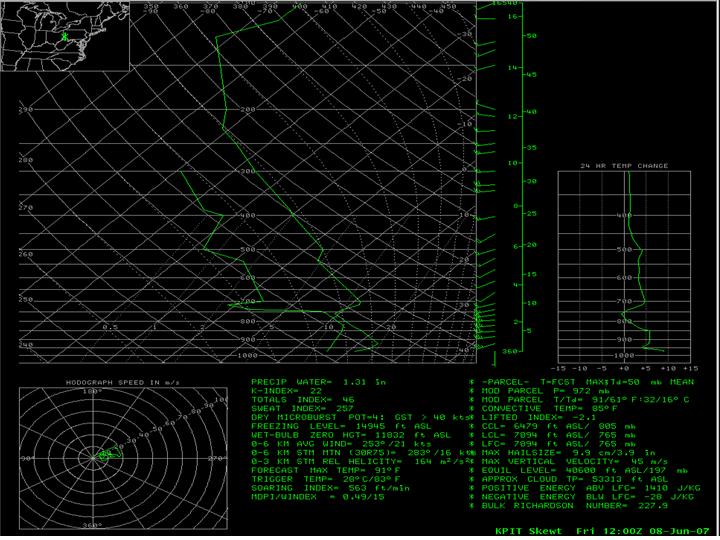
Task: Select the 'DRY MICROBURST POT=4' line
Action: point(360,417)
